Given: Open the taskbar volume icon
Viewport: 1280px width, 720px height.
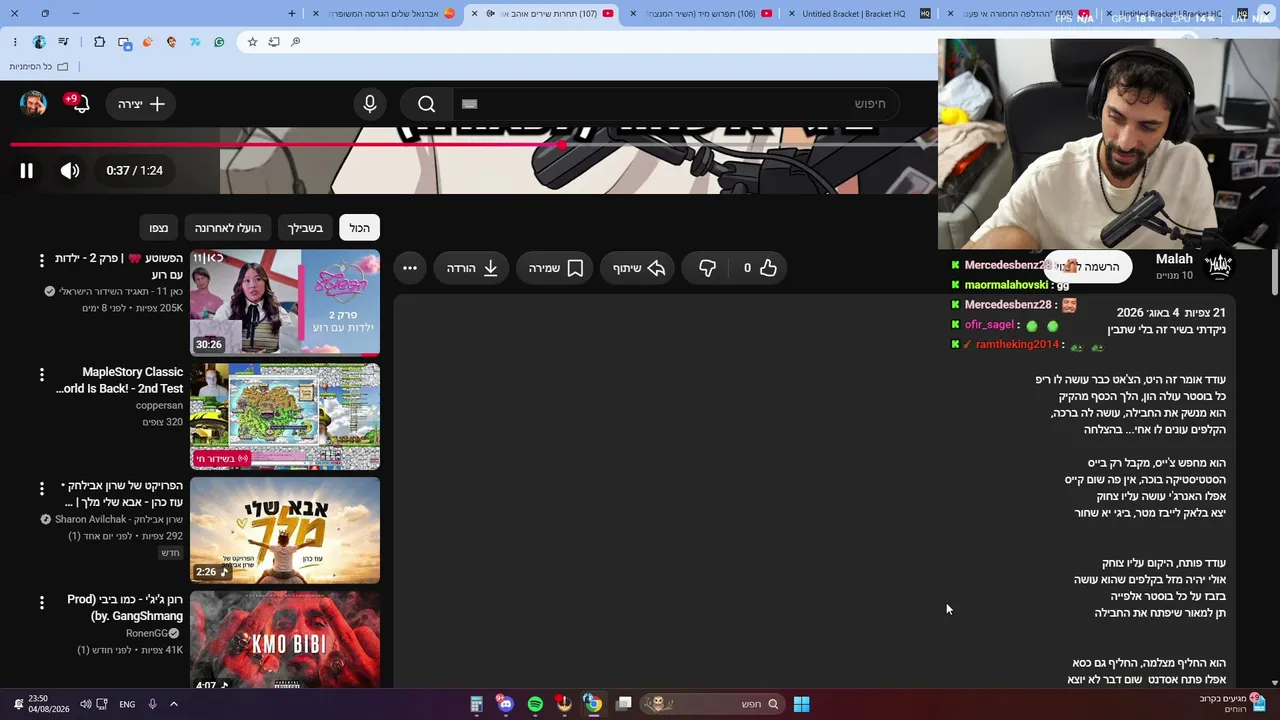Looking at the screenshot, I should [x=85, y=704].
